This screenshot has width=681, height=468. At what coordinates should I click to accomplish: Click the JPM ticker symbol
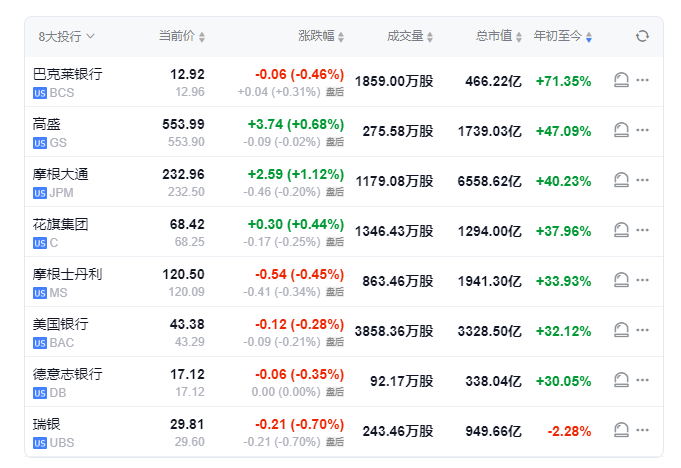(x=61, y=193)
